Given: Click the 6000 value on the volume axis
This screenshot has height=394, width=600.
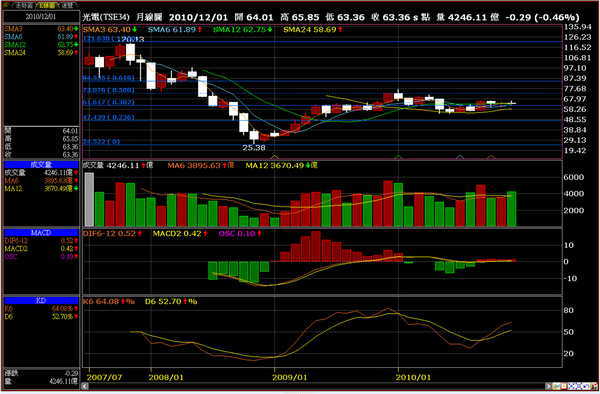Looking at the screenshot, I should 574,177.
